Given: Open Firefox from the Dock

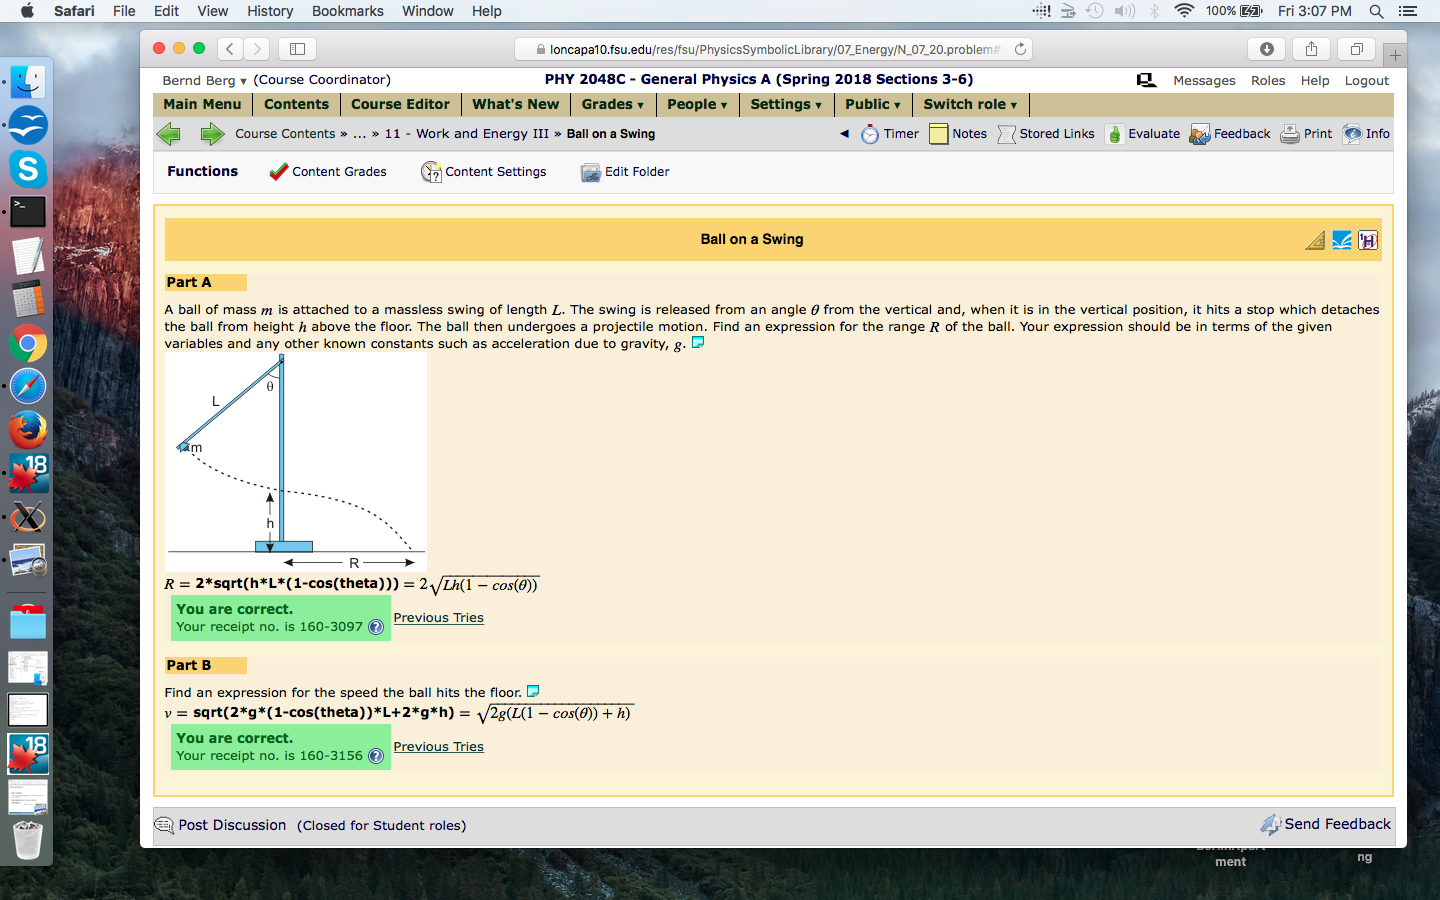Looking at the screenshot, I should (28, 430).
